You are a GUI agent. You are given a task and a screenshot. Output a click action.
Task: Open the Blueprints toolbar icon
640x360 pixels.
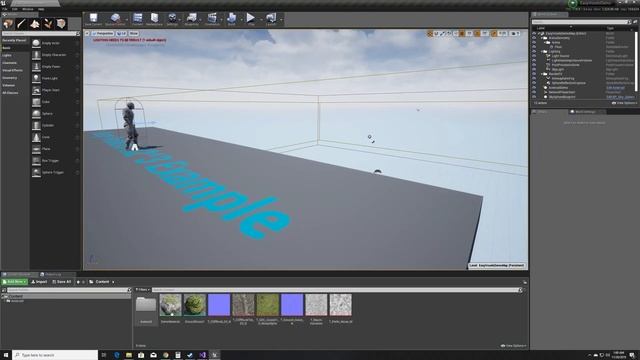point(191,19)
